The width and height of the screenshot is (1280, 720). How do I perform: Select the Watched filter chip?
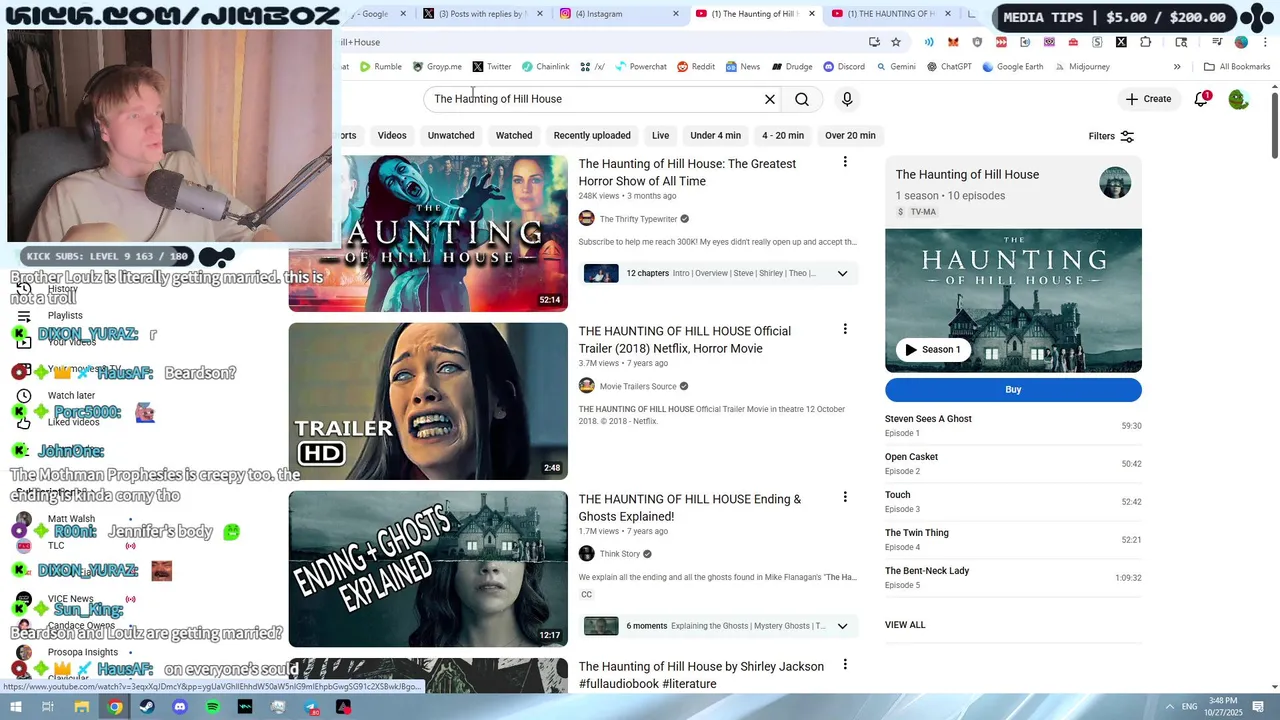tap(514, 136)
